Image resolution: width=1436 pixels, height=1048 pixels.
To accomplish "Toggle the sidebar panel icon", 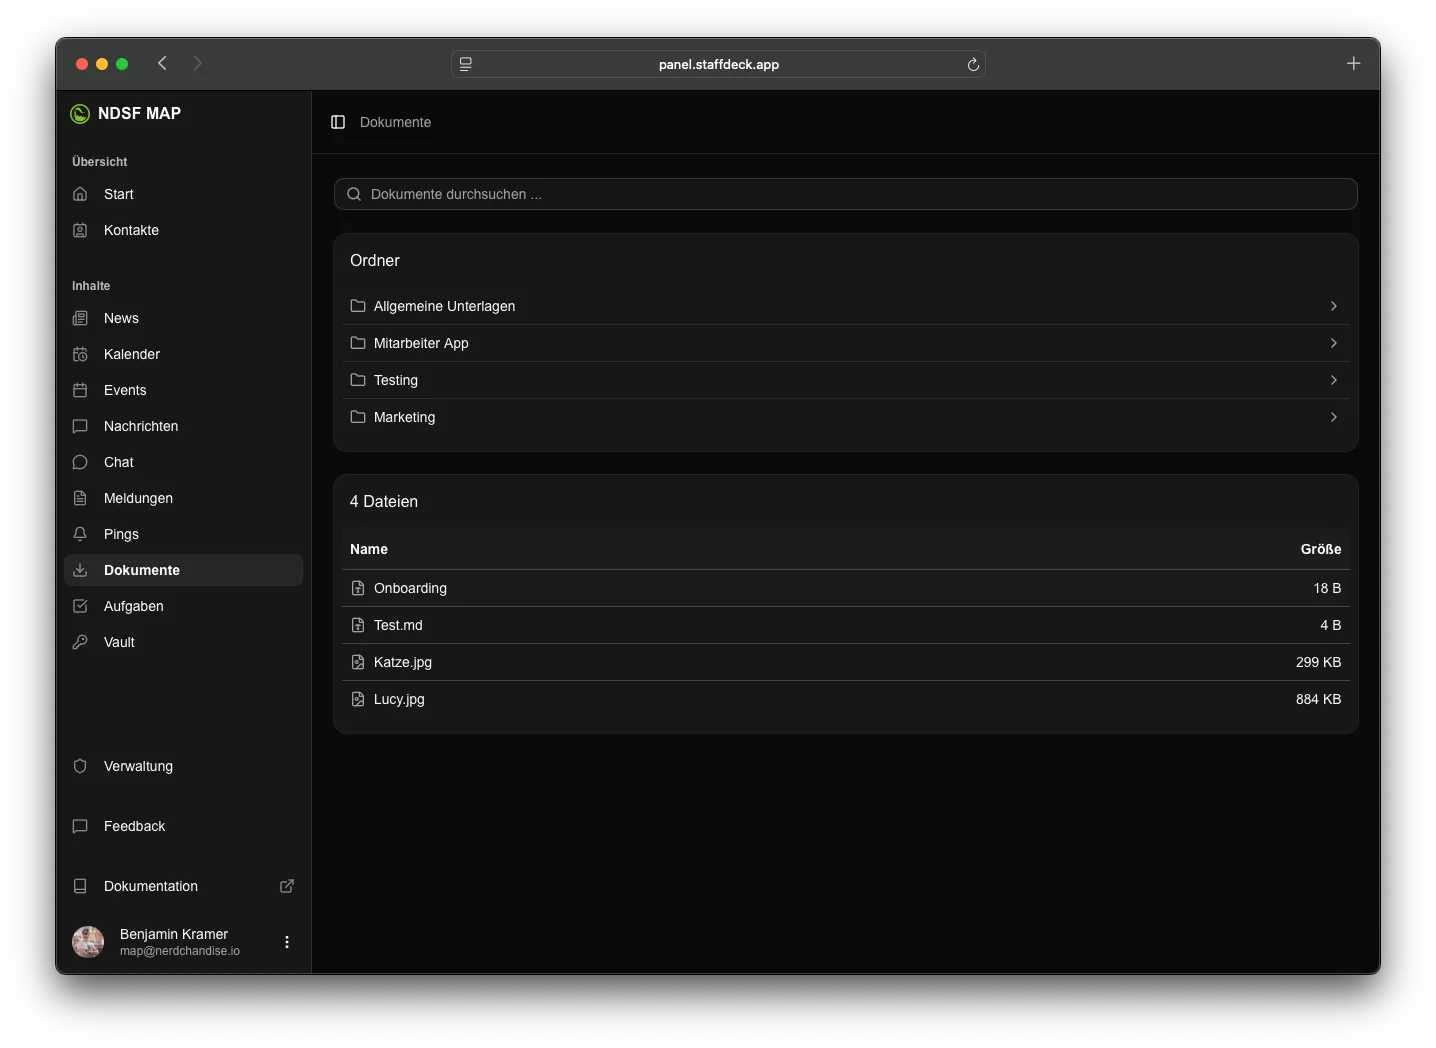I will (338, 122).
